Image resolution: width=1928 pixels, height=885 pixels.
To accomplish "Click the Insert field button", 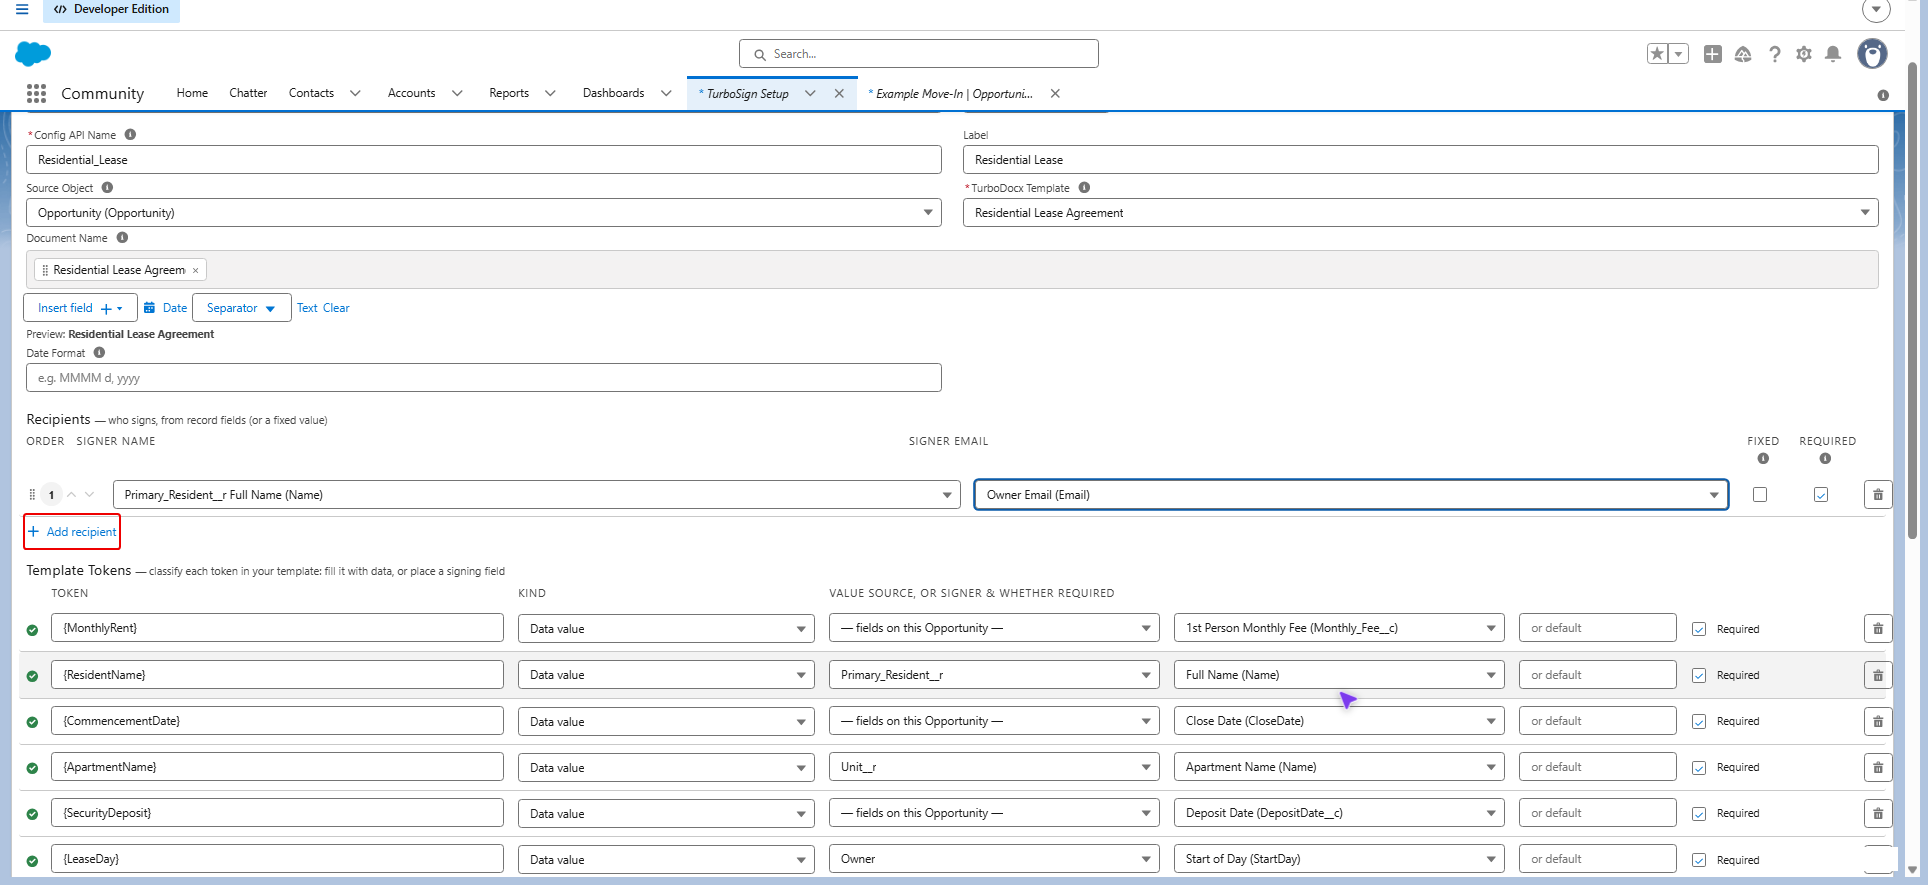I will point(80,308).
